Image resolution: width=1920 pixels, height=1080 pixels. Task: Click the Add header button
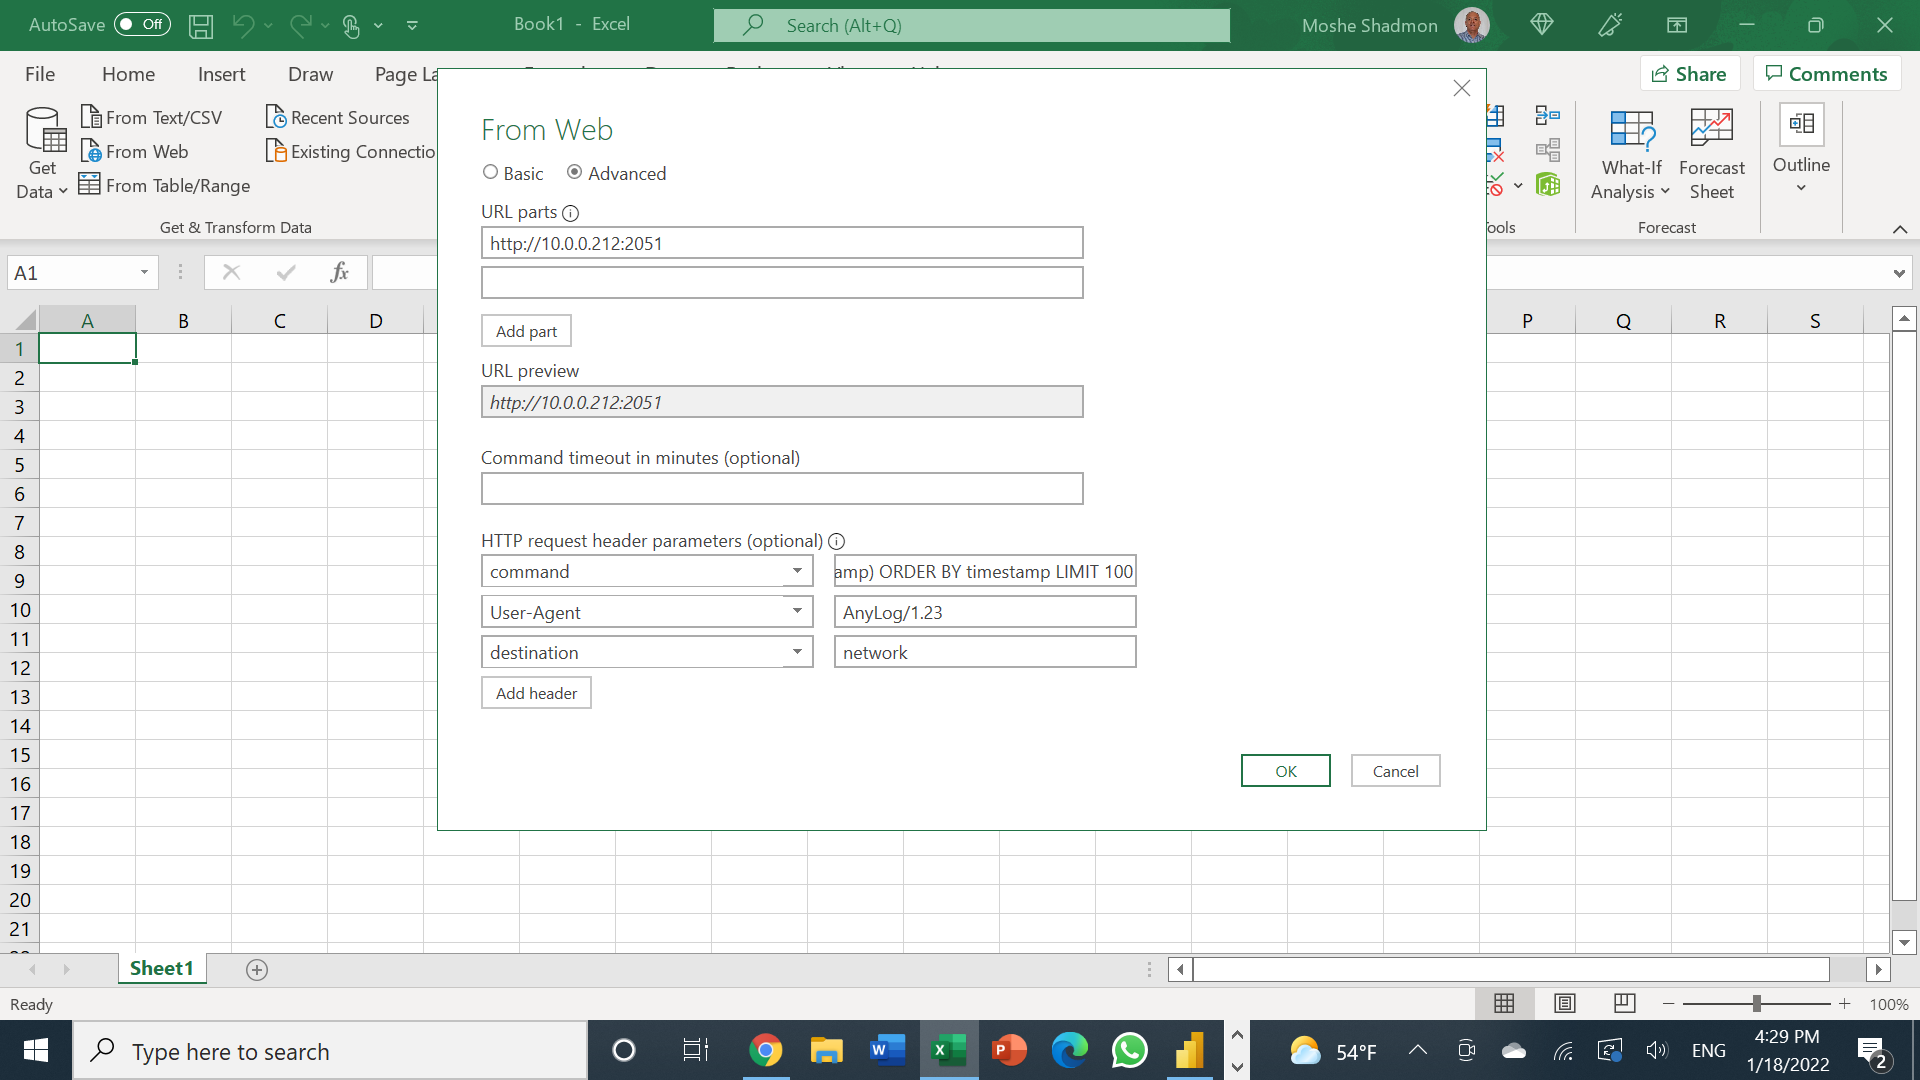click(x=536, y=693)
